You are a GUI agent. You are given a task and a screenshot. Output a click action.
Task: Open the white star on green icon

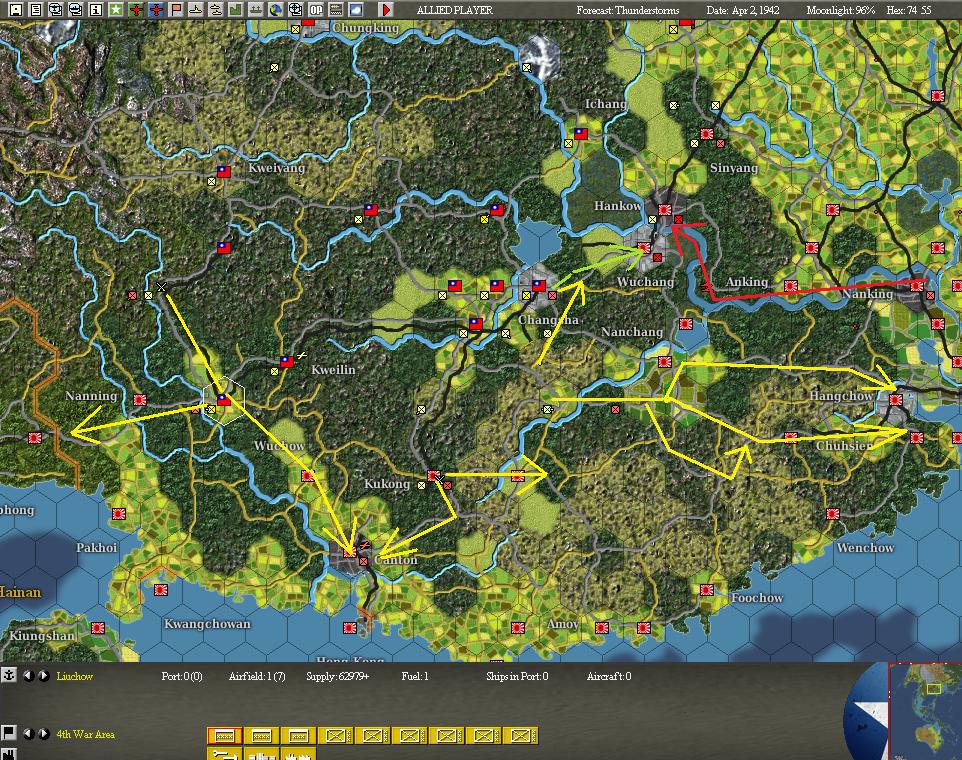coord(115,9)
